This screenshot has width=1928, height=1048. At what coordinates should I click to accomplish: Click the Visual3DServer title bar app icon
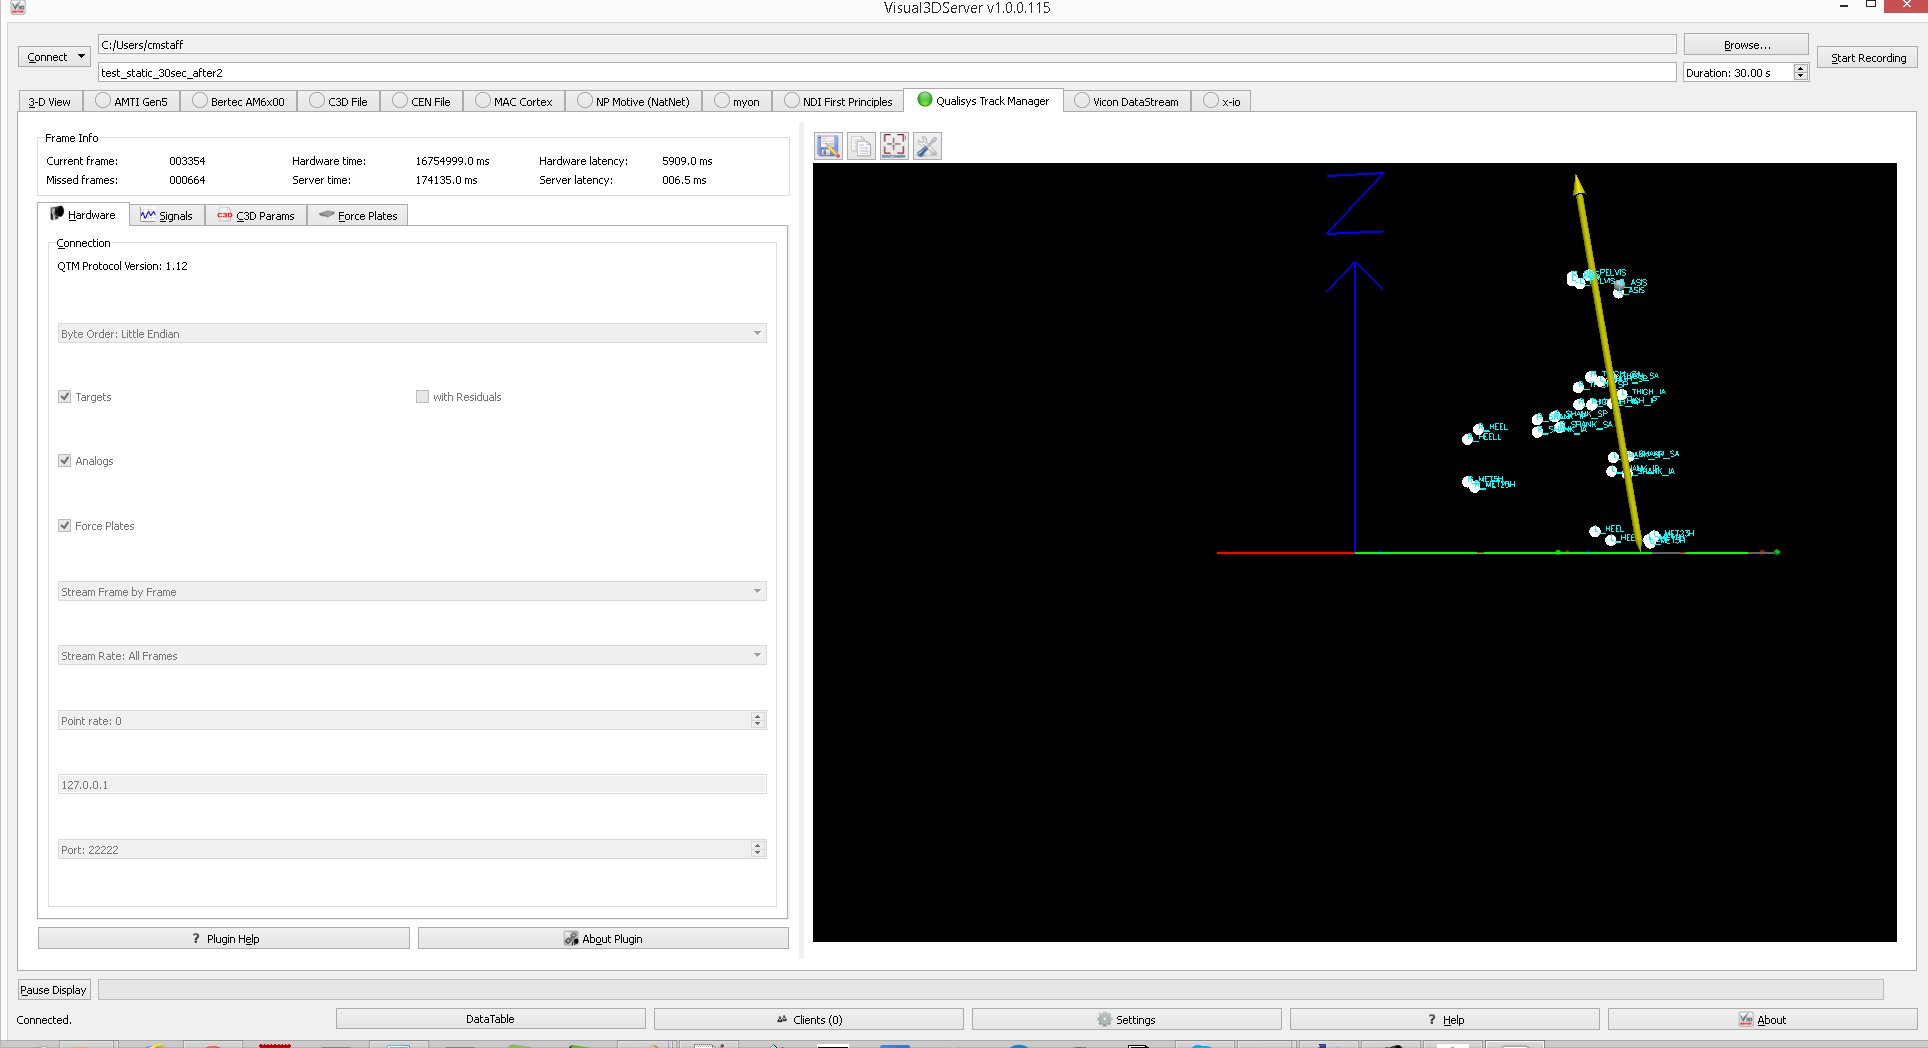[18, 7]
